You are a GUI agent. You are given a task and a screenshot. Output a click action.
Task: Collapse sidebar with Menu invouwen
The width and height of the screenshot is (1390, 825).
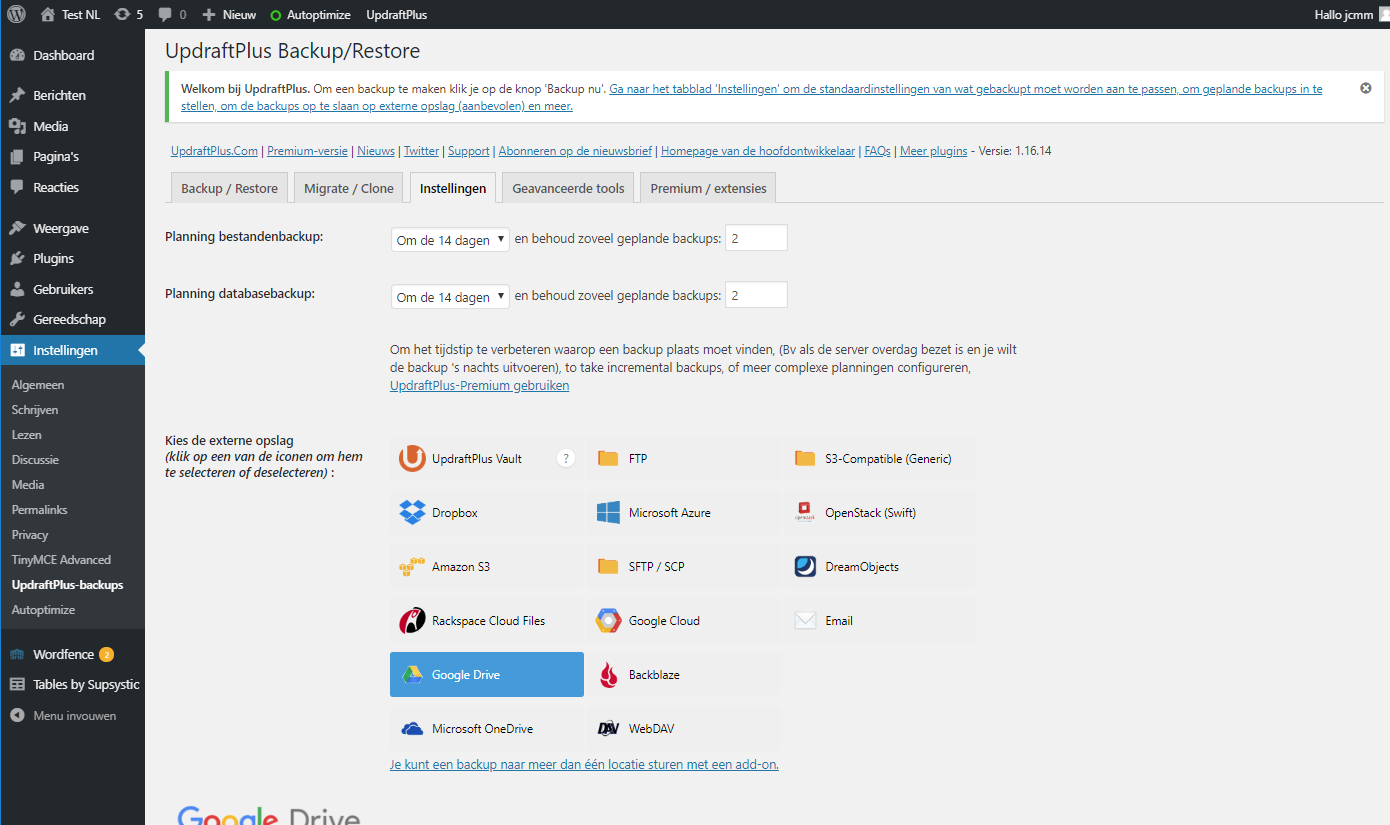coord(72,716)
